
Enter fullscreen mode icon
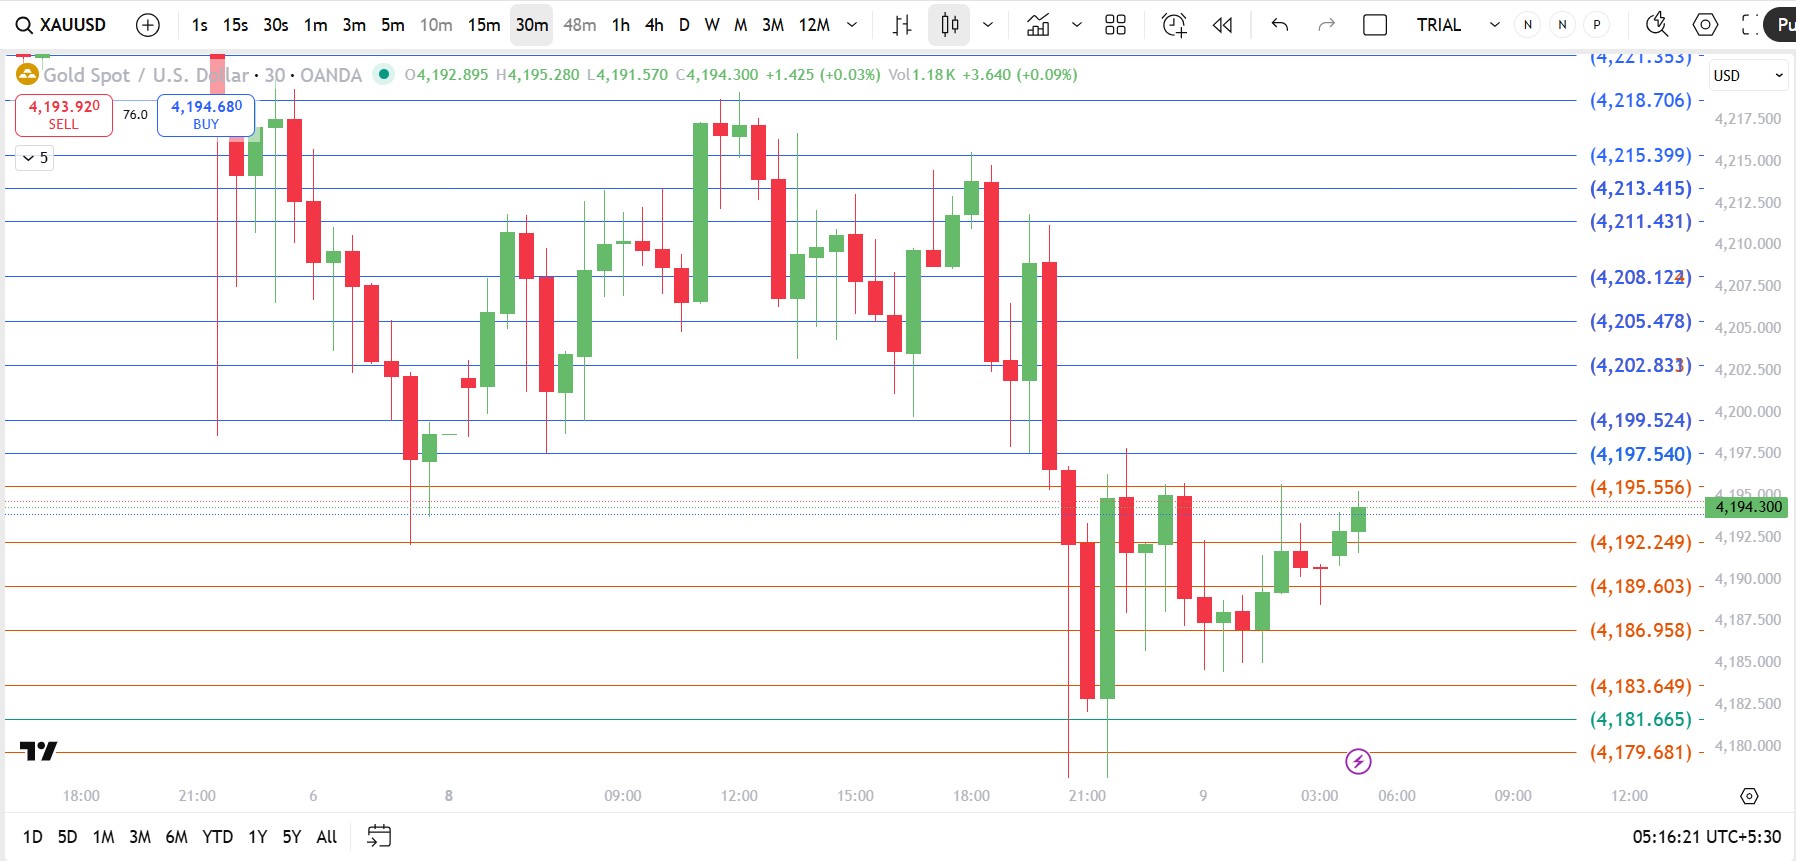click(1749, 25)
